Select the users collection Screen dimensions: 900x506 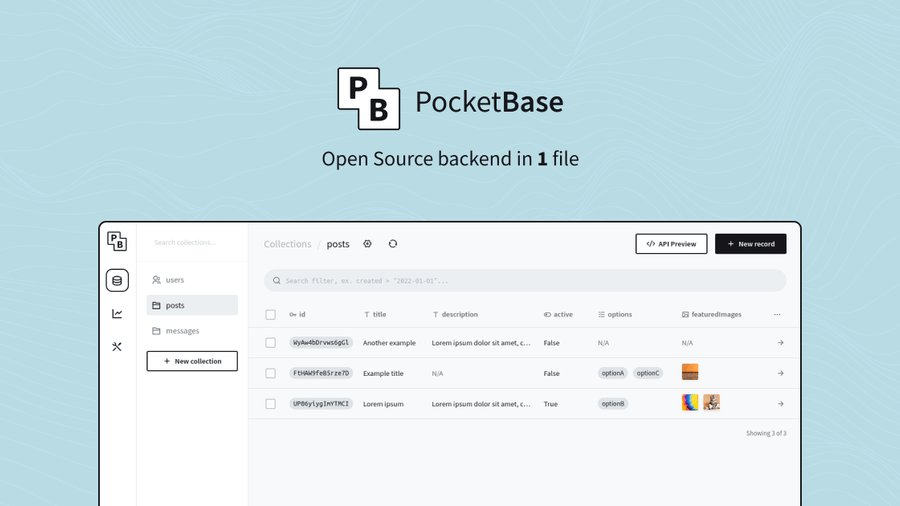point(175,280)
